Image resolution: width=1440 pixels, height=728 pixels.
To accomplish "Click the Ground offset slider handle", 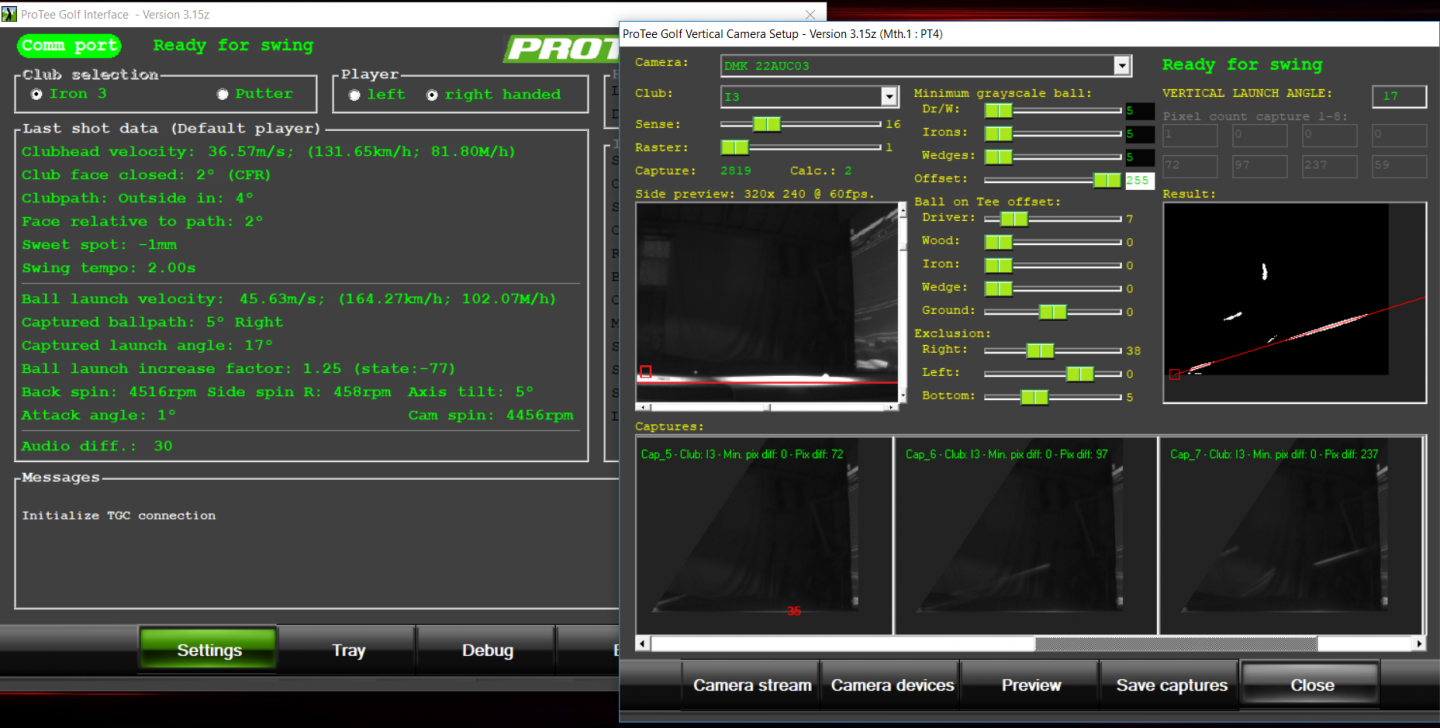I will pos(1053,312).
